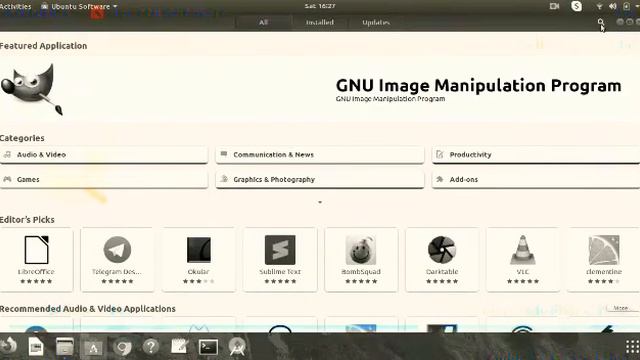This screenshot has width=640, height=360.
Task: Open the network indicator in top bar
Action: [599, 6]
